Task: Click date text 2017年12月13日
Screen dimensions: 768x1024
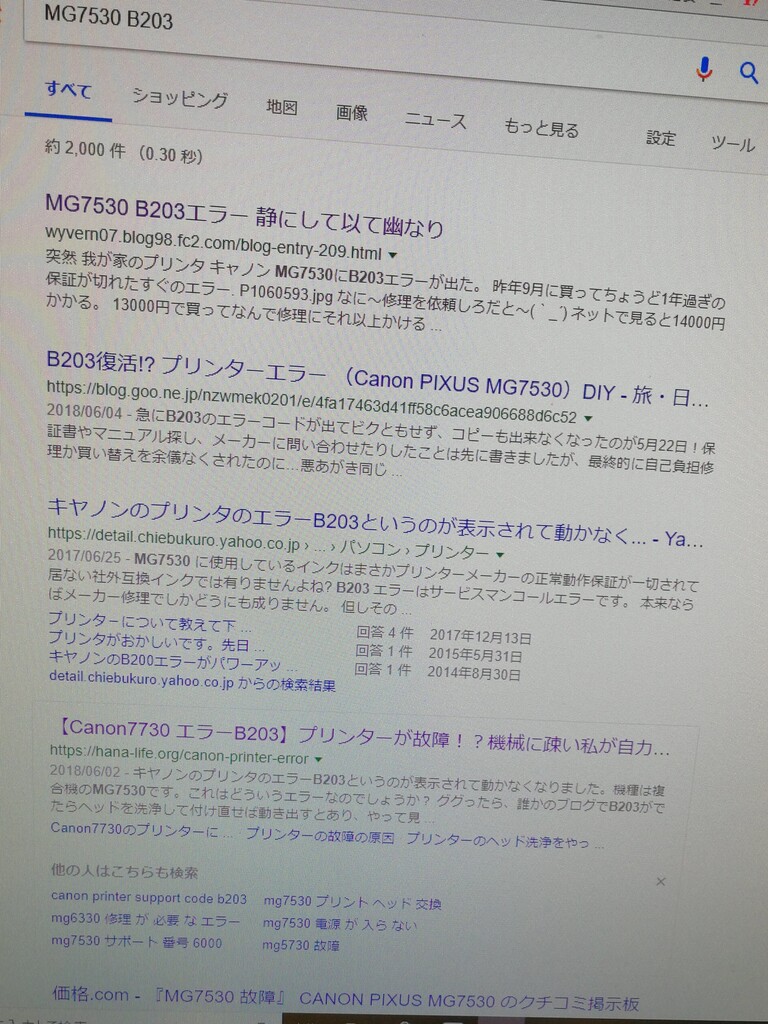Action: [480, 637]
